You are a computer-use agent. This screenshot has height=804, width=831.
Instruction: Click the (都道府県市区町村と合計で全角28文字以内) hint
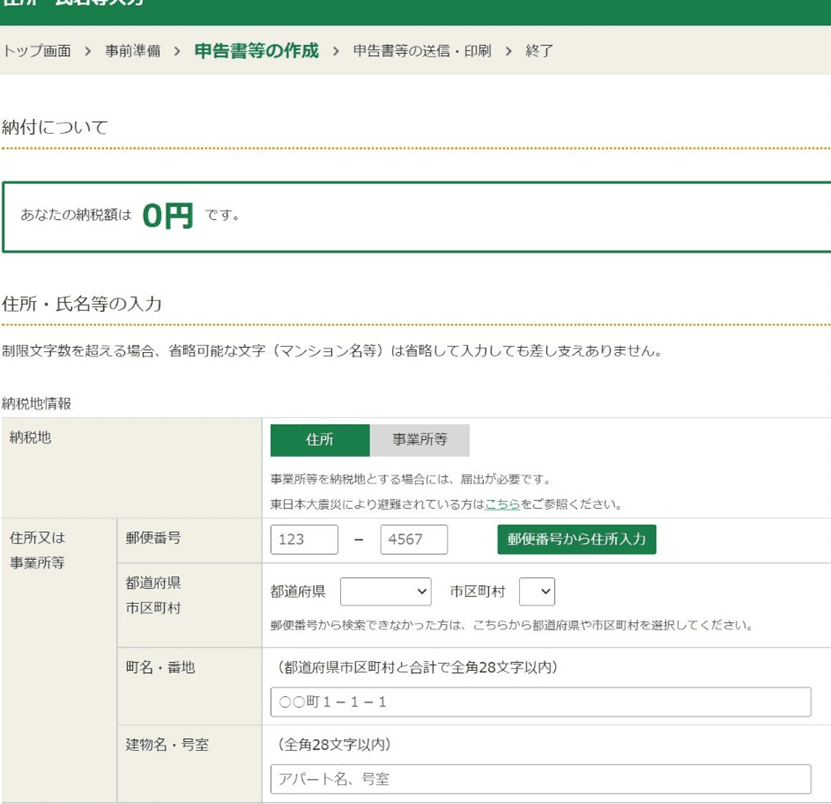pyautogui.click(x=418, y=667)
